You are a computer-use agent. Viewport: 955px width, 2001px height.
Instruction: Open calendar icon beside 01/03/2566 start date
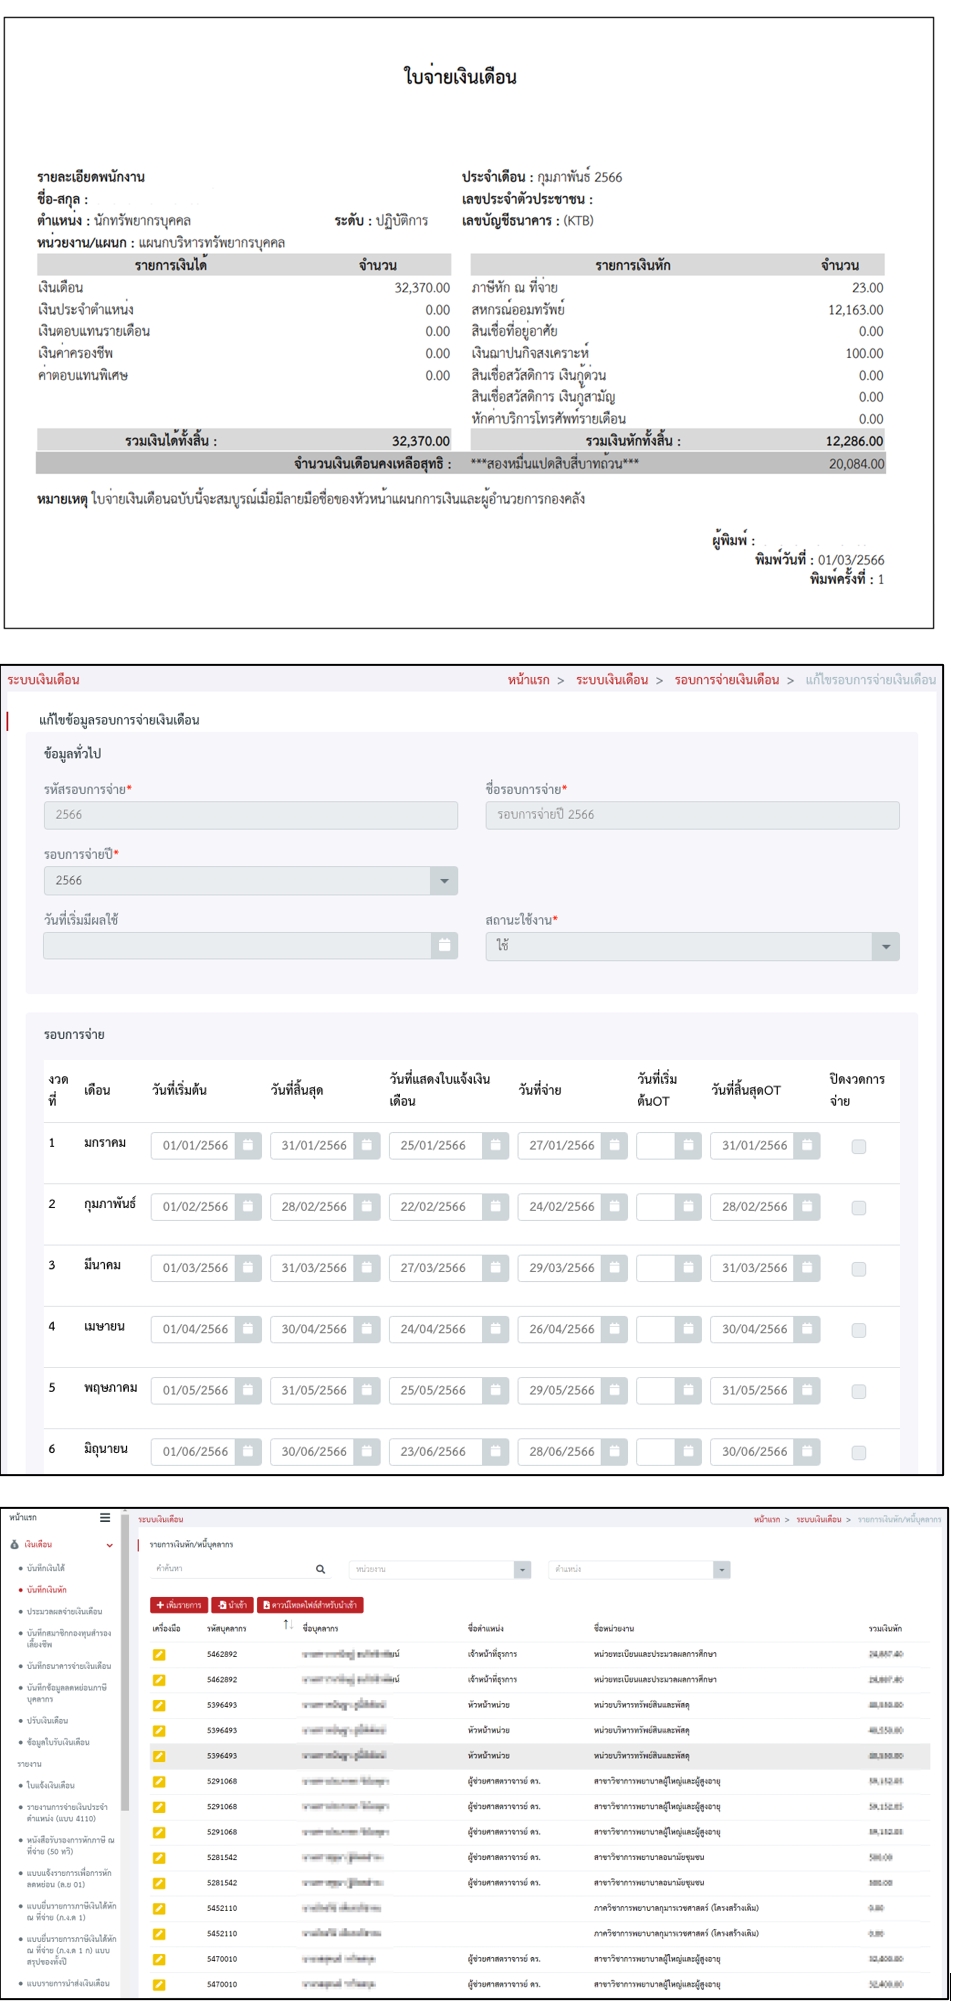(248, 1267)
